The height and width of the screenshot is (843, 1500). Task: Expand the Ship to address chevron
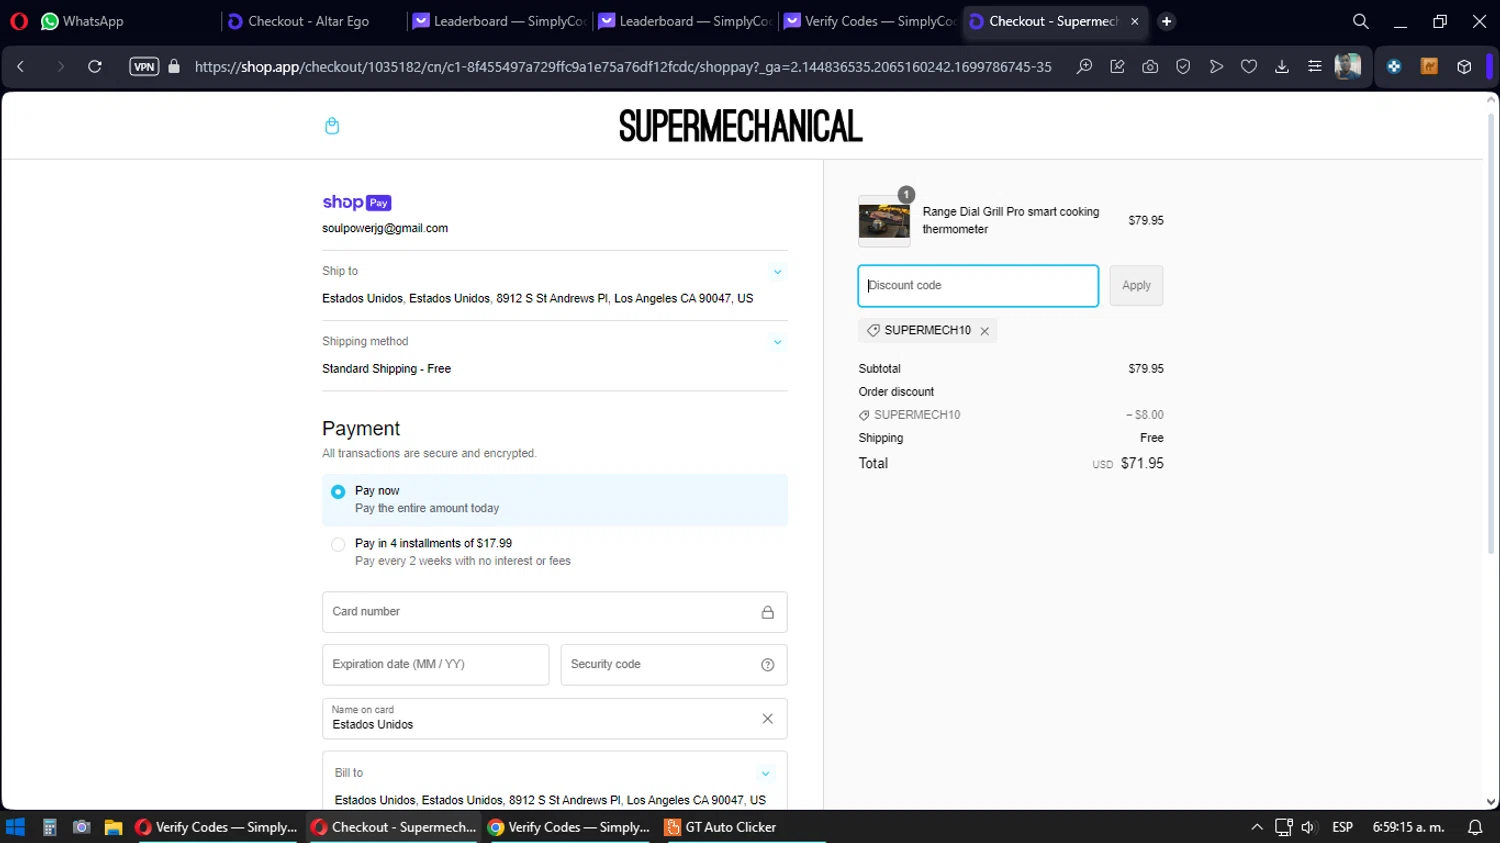click(x=777, y=272)
